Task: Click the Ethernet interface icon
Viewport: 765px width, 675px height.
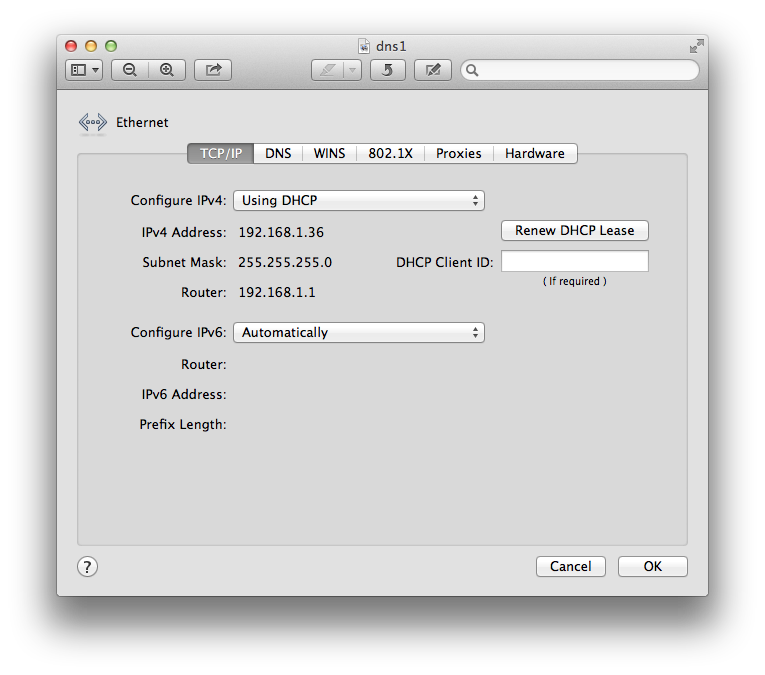Action: (x=93, y=122)
